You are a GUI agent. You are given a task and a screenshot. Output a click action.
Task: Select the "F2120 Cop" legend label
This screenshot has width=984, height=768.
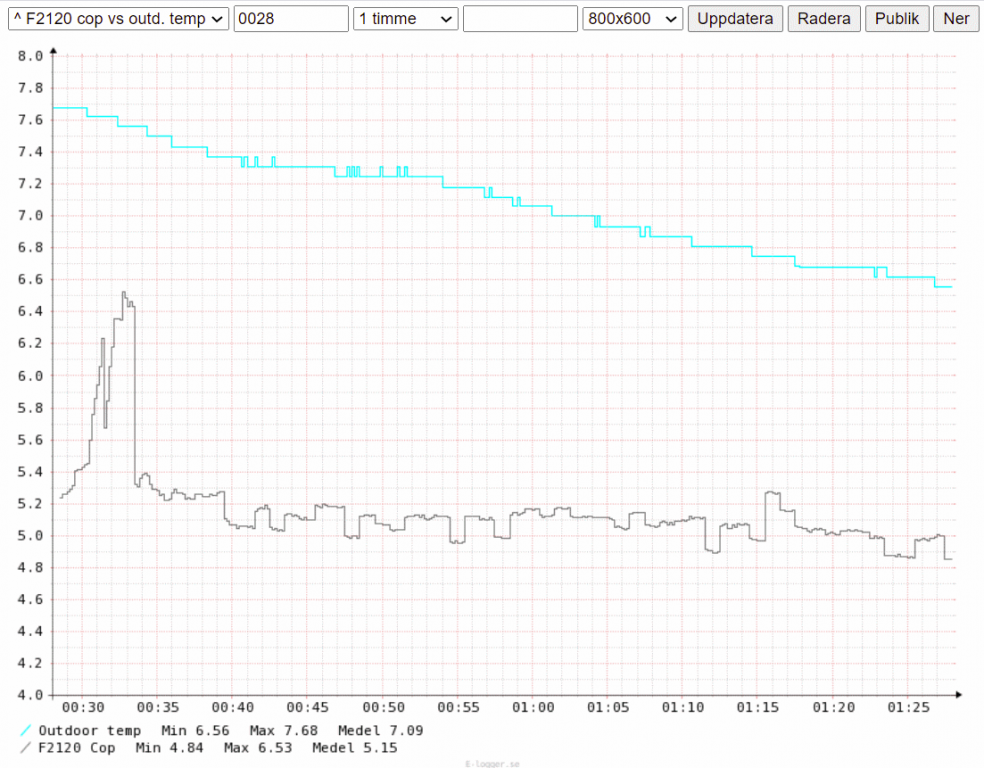click(77, 748)
